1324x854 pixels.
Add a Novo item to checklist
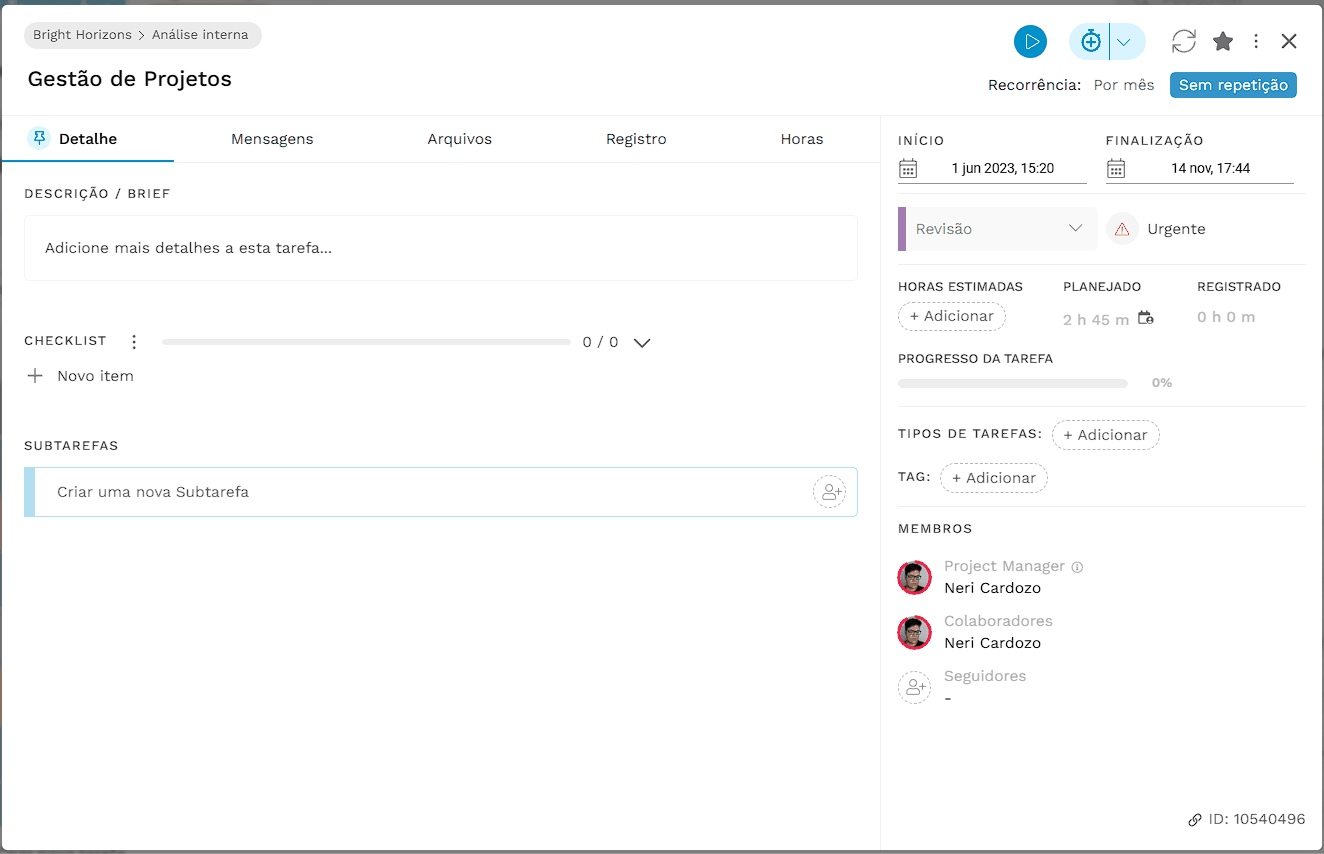95,376
